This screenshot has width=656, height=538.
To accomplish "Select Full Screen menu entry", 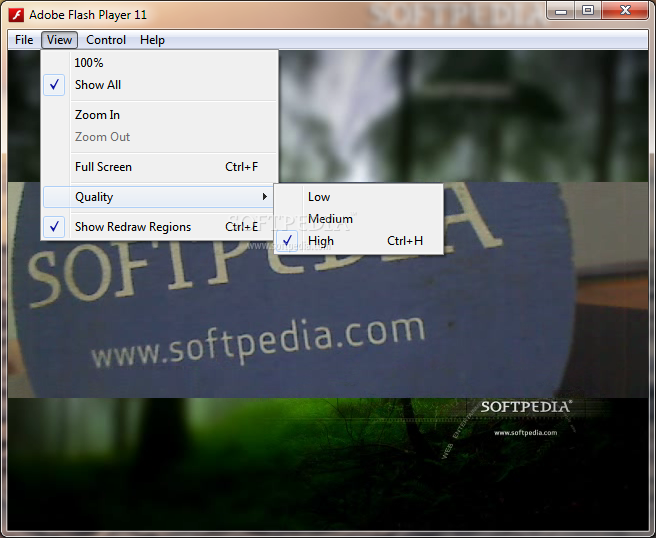I will click(x=160, y=167).
